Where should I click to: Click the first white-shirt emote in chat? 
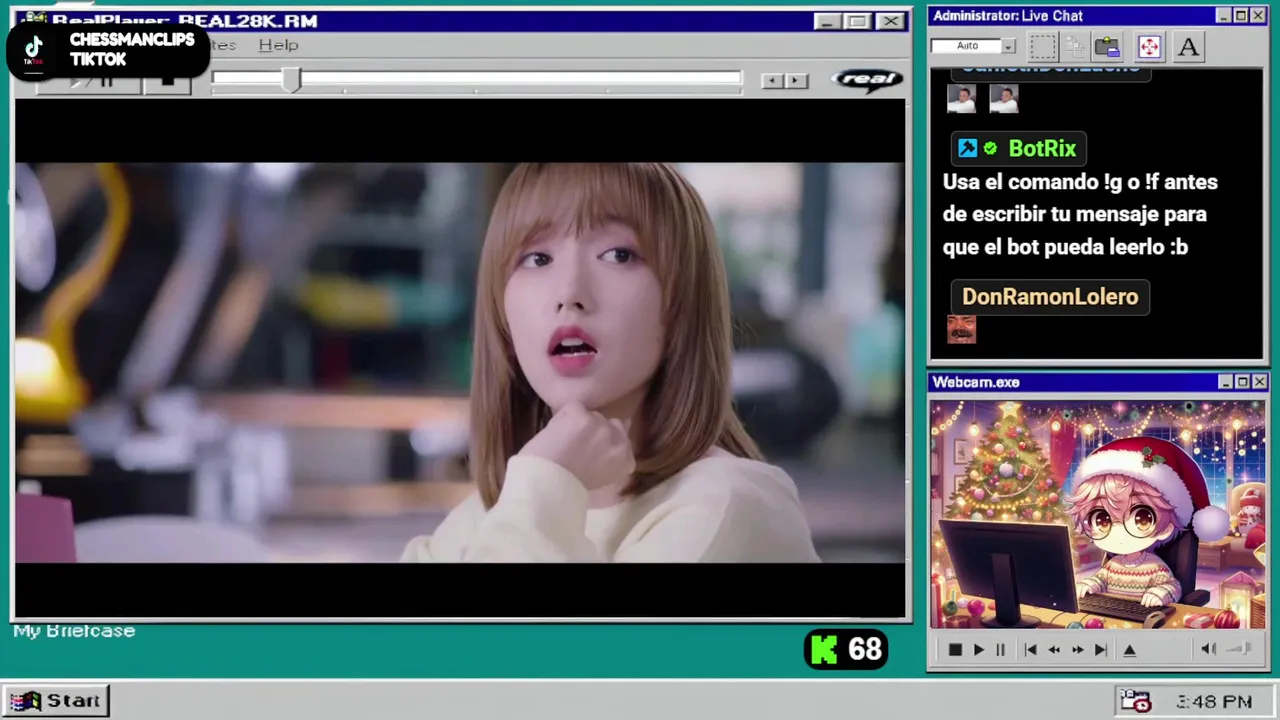(961, 99)
